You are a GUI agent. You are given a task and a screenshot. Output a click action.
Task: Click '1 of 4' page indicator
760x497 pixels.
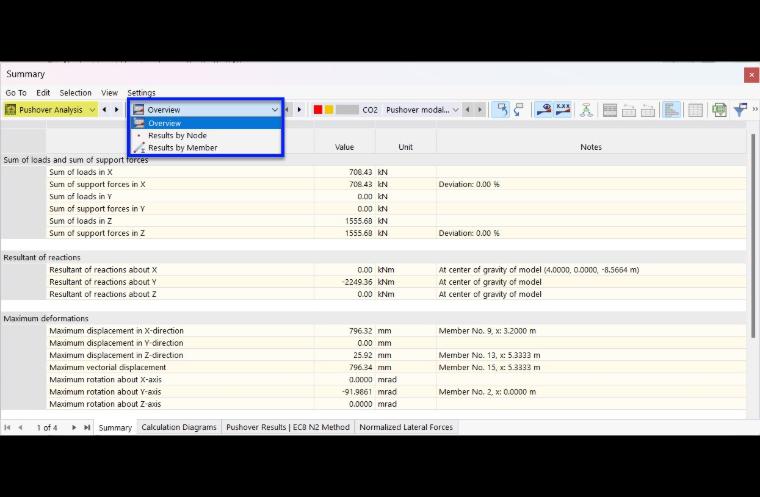coord(47,428)
